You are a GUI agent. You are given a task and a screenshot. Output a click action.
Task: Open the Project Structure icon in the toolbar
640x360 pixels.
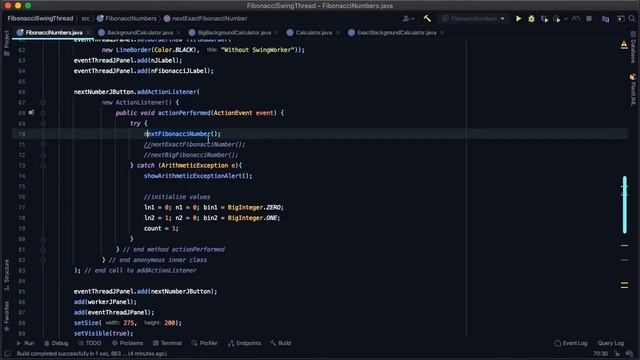pos(605,19)
